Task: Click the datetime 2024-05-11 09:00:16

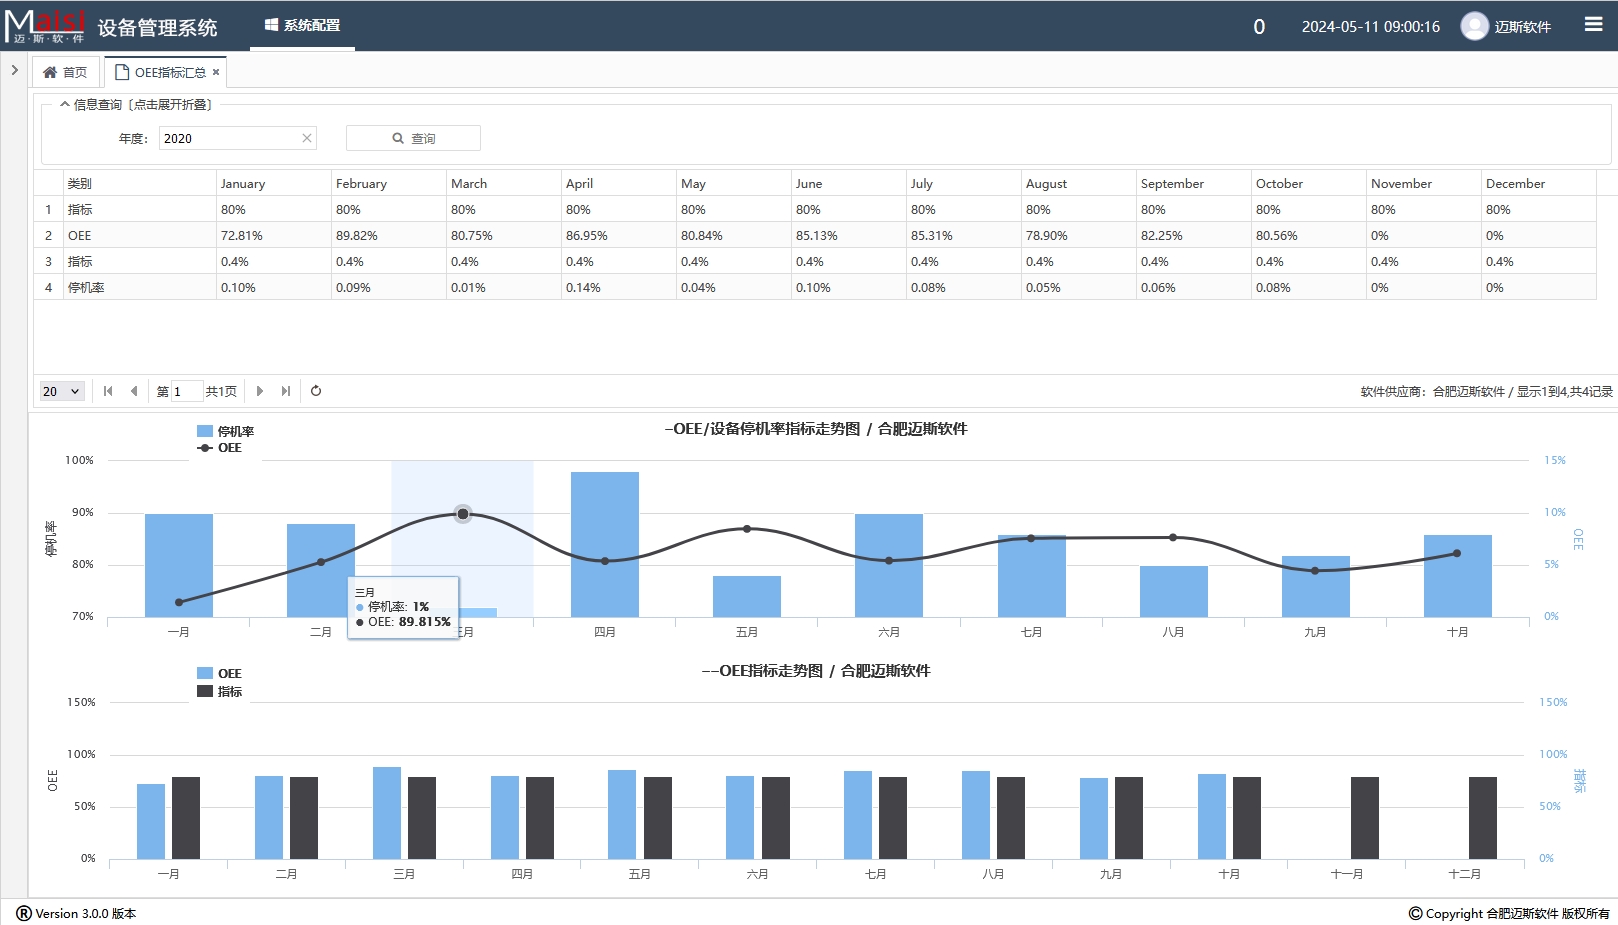Action: (1370, 27)
